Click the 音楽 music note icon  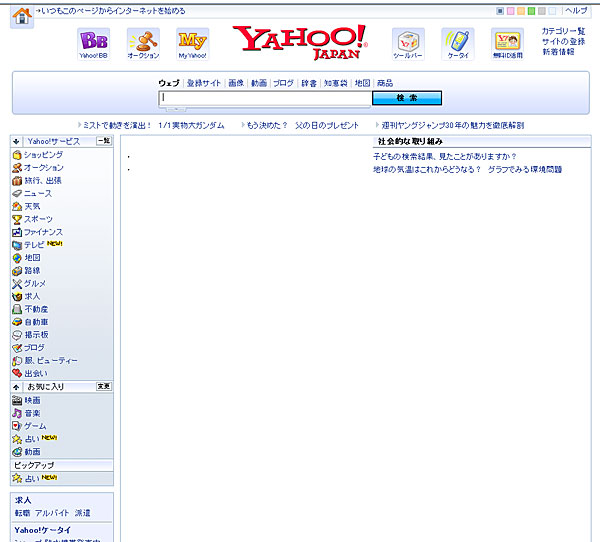17,413
